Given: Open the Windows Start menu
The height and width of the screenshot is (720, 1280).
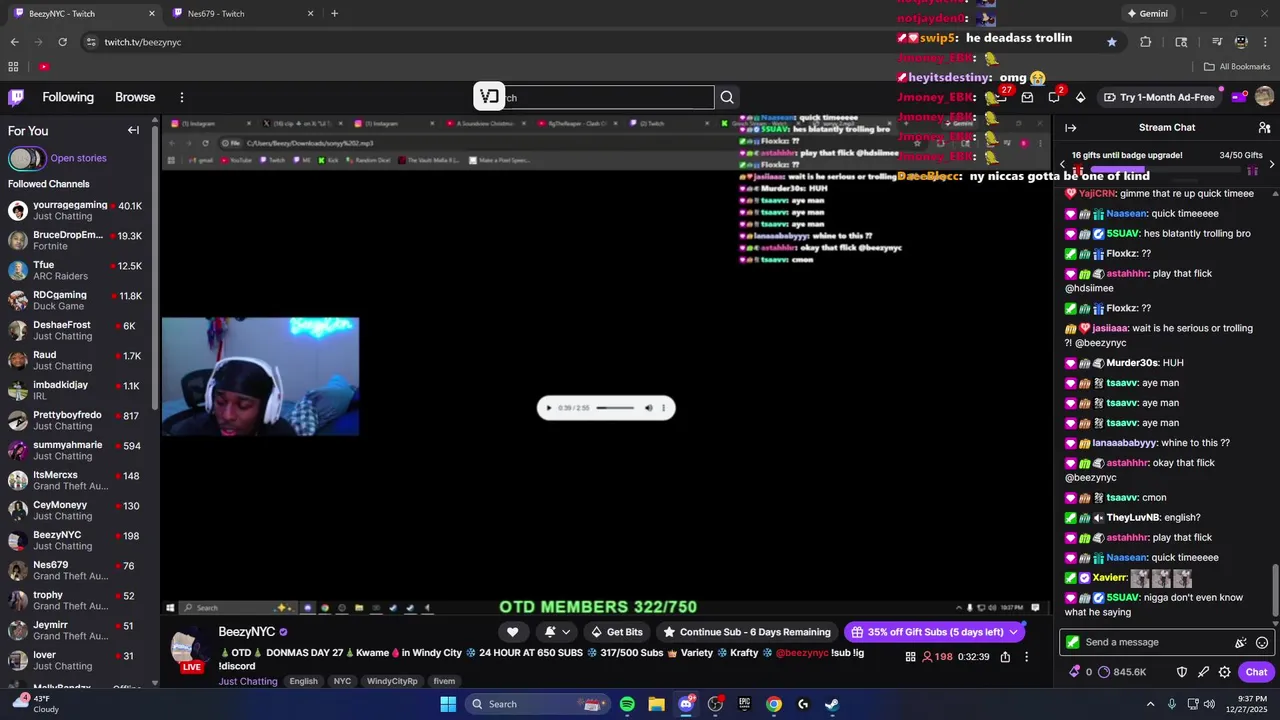Looking at the screenshot, I should (x=448, y=704).
